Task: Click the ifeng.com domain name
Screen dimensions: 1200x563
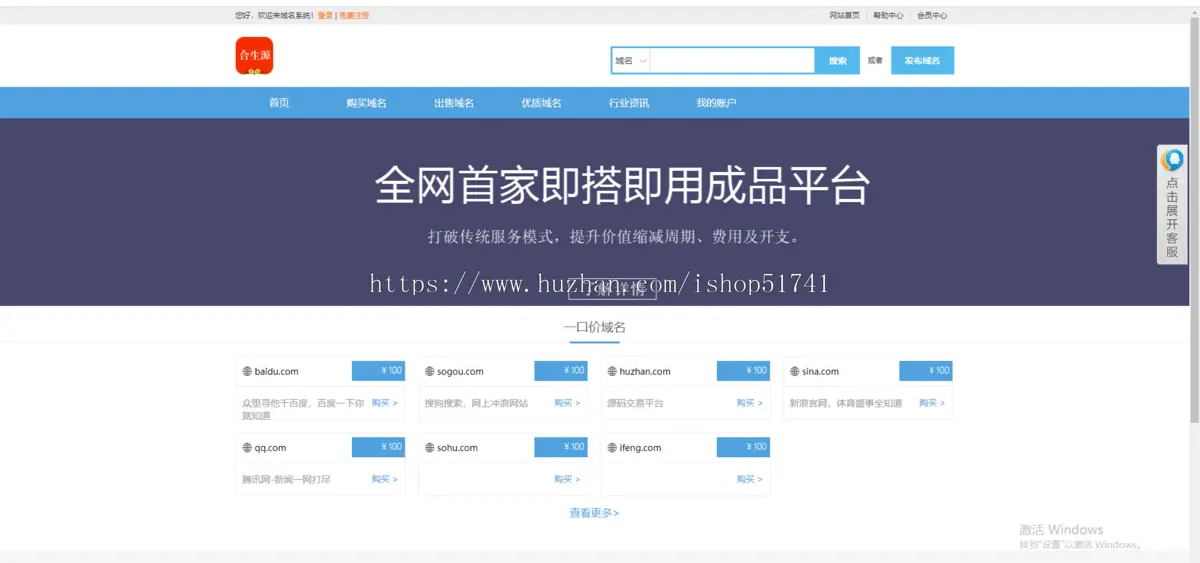Action: (640, 448)
